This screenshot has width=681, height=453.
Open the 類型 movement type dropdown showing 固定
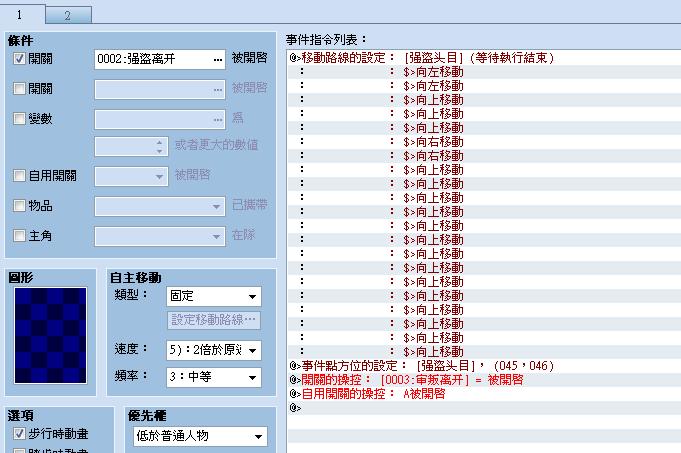point(214,297)
